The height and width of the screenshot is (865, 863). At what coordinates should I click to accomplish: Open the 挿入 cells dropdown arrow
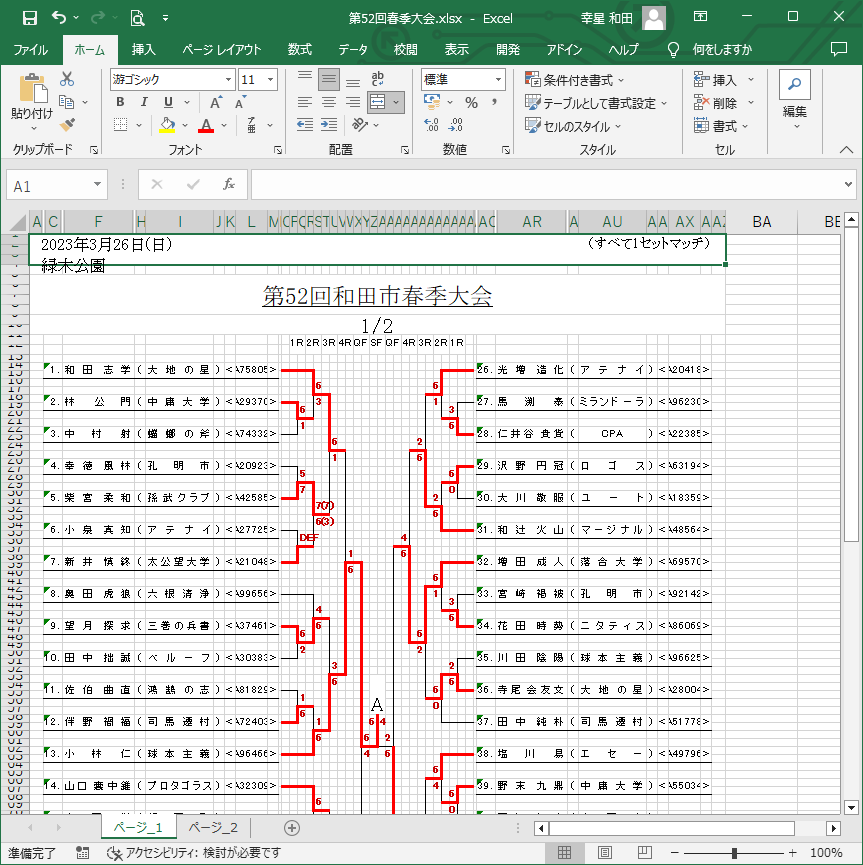(751, 80)
